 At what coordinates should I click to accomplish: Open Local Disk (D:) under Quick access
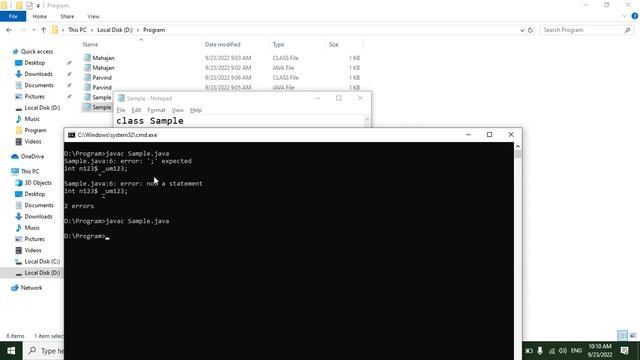pos(42,108)
